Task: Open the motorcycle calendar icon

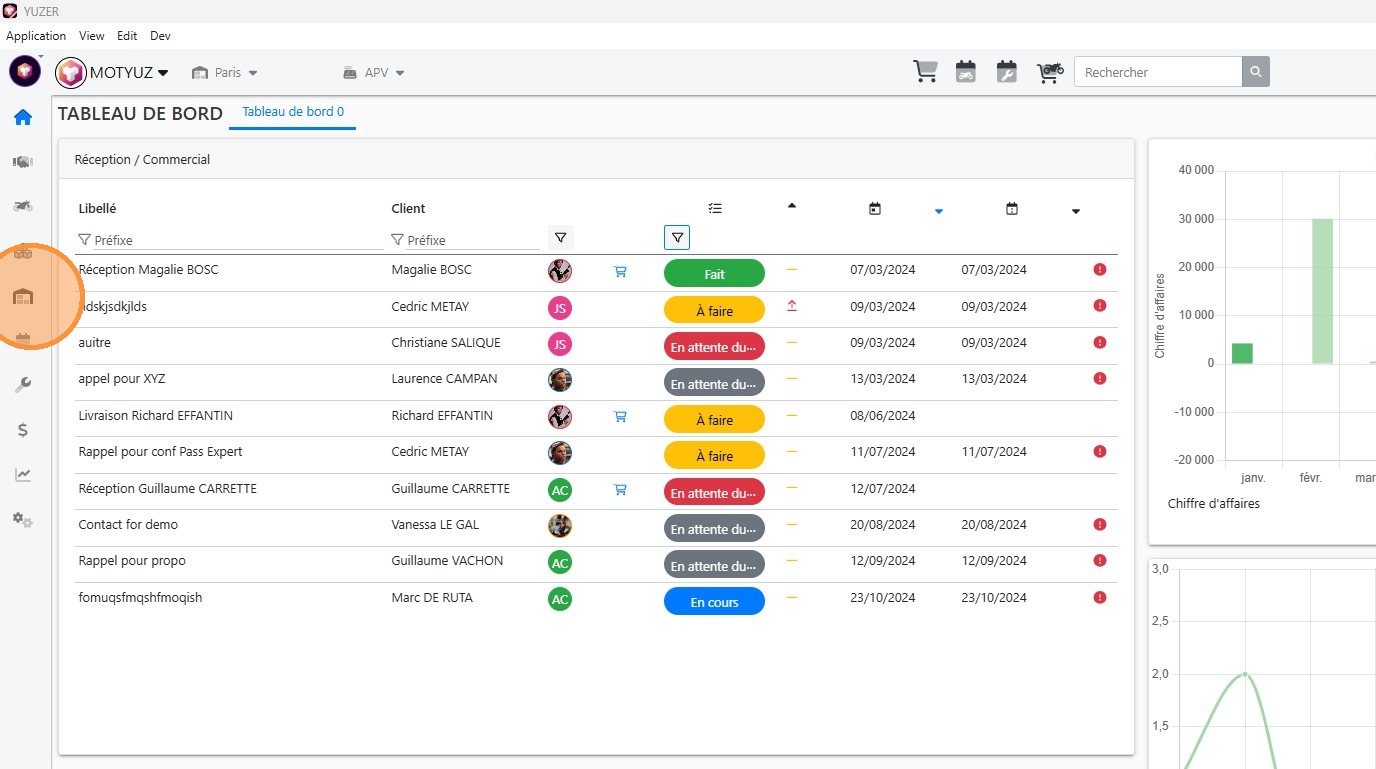Action: pos(965,72)
